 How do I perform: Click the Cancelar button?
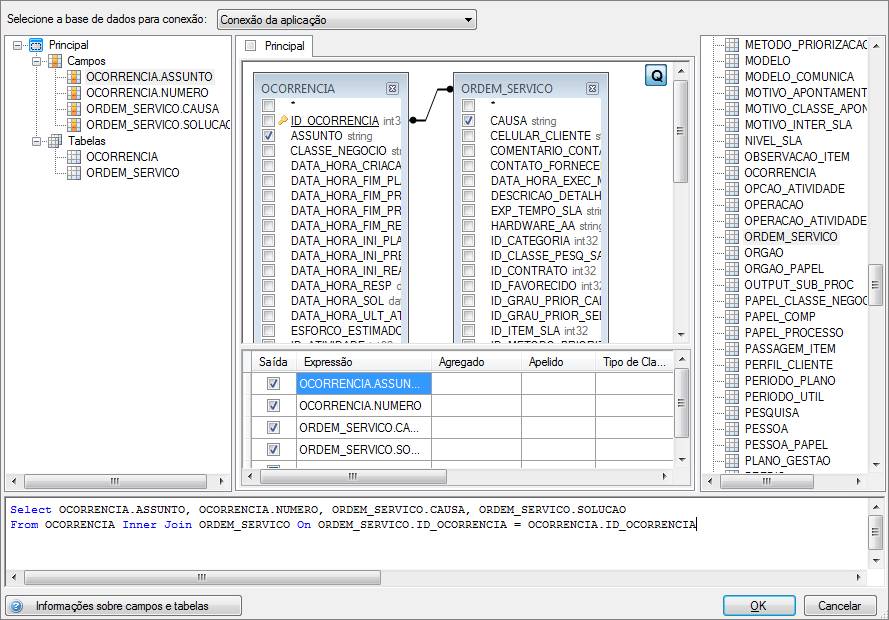click(839, 606)
